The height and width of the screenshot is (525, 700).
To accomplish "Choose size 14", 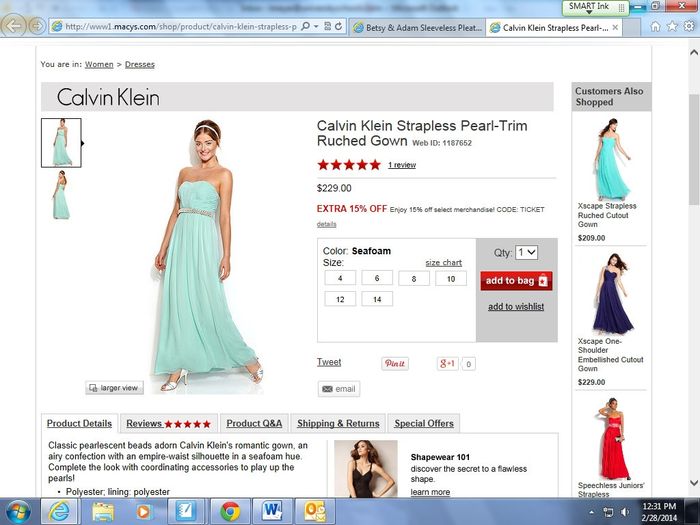I will click(377, 299).
